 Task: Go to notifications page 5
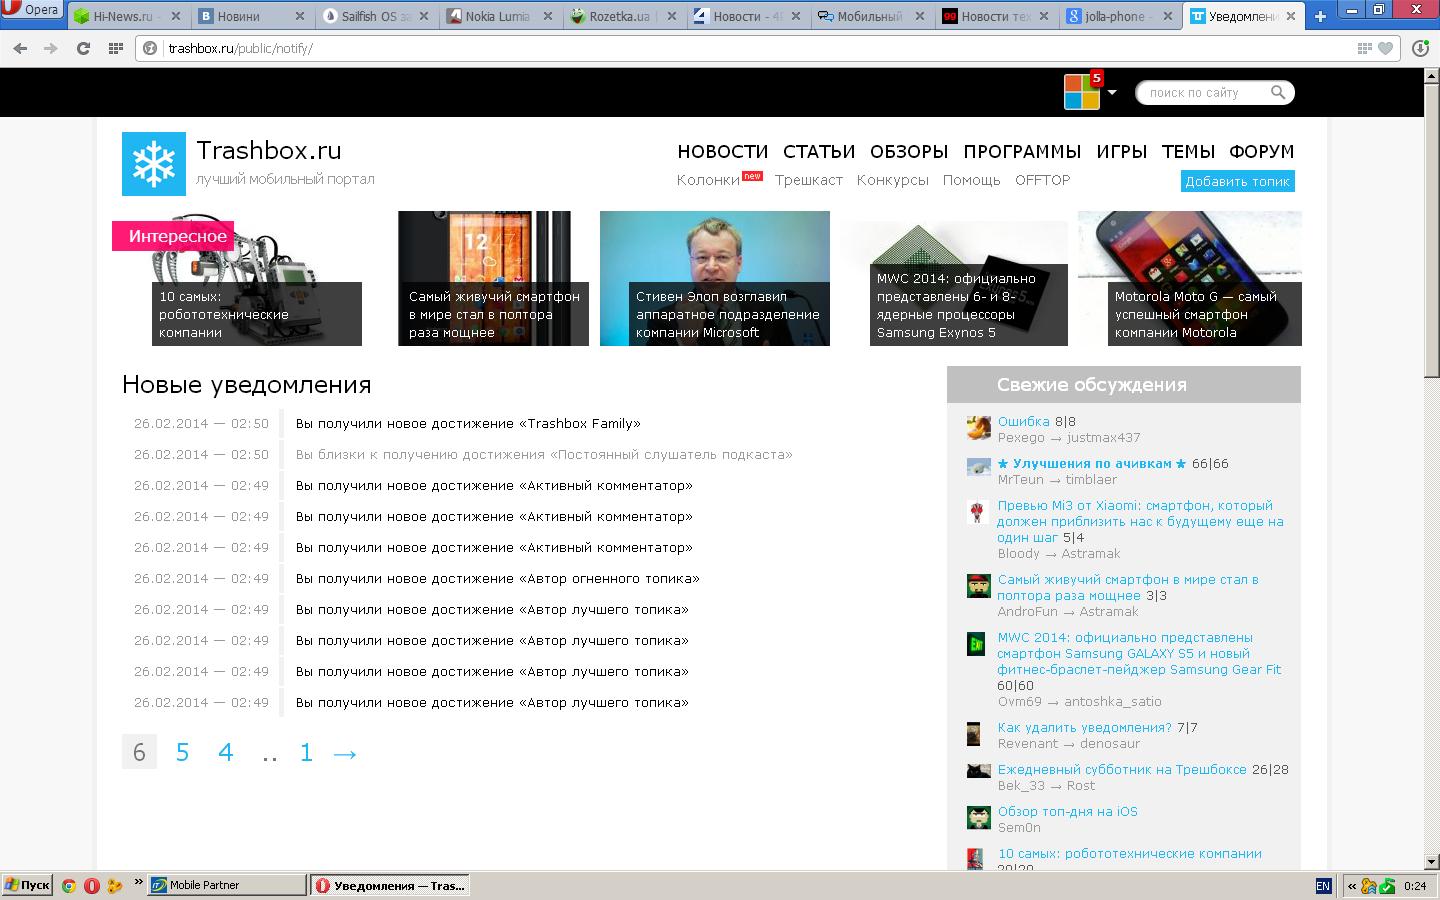click(x=182, y=752)
